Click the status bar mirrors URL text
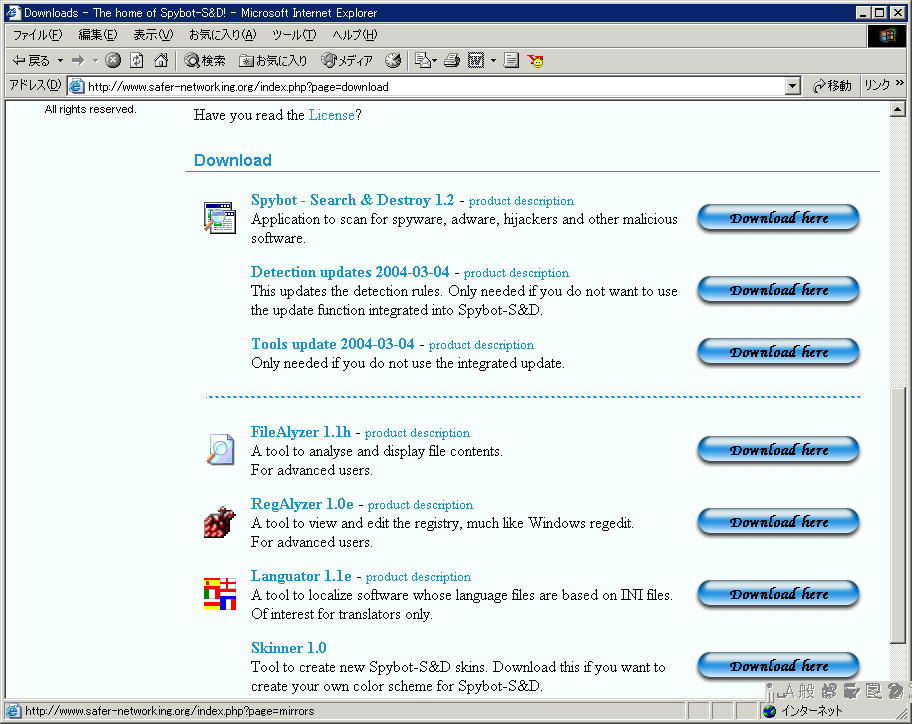Screen dimensions: 912x724 [x=169, y=711]
